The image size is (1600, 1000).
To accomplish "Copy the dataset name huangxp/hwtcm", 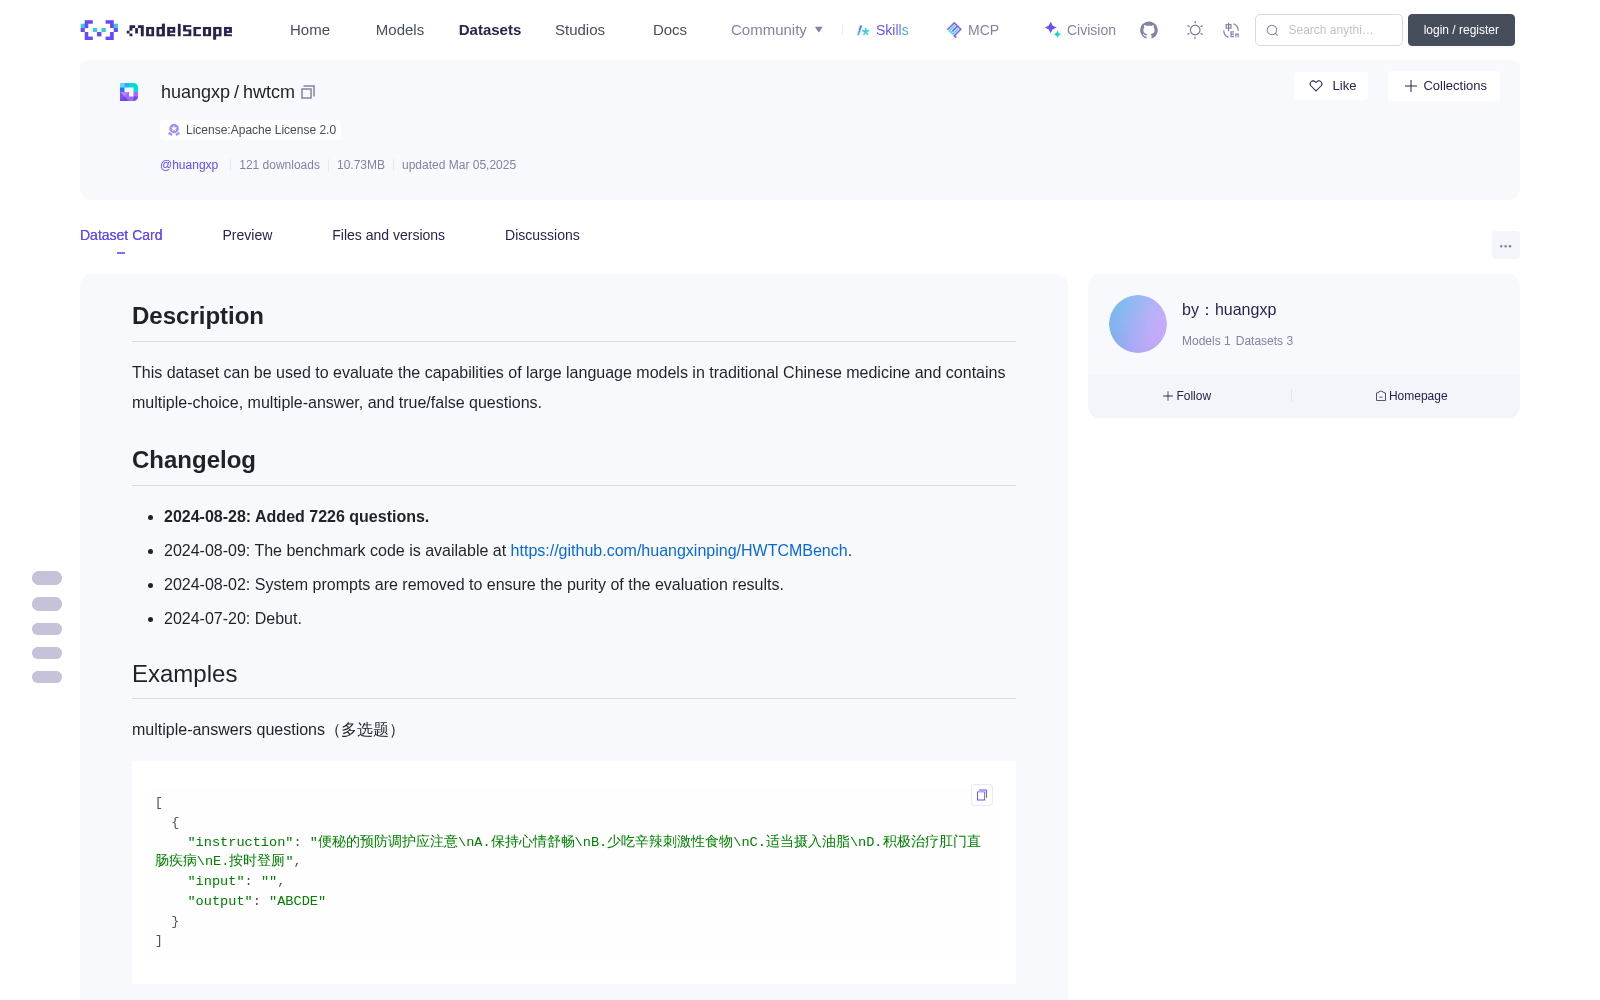I will pyautogui.click(x=308, y=92).
